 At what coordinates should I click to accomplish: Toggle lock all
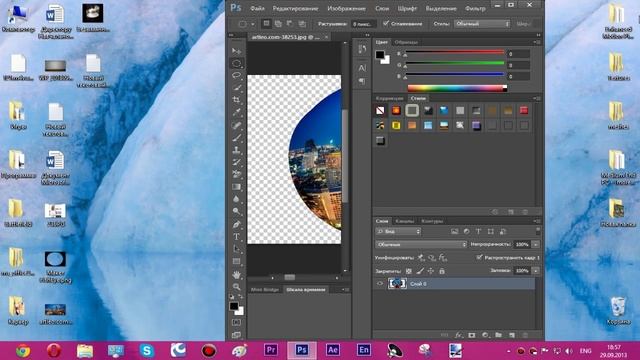(442, 271)
